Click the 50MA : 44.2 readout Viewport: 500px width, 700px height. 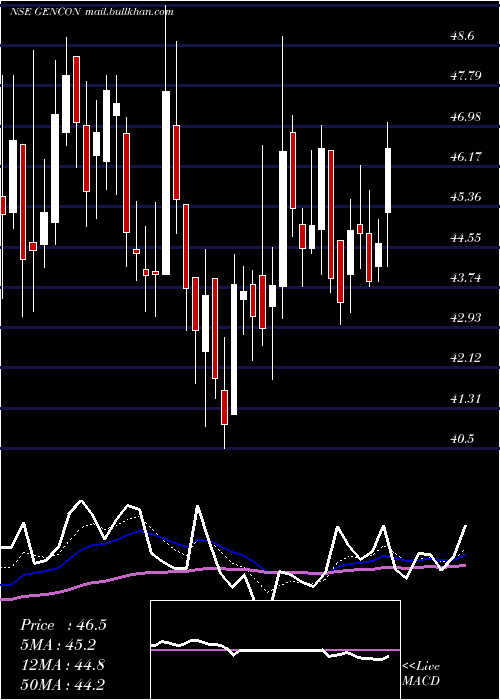(62, 684)
